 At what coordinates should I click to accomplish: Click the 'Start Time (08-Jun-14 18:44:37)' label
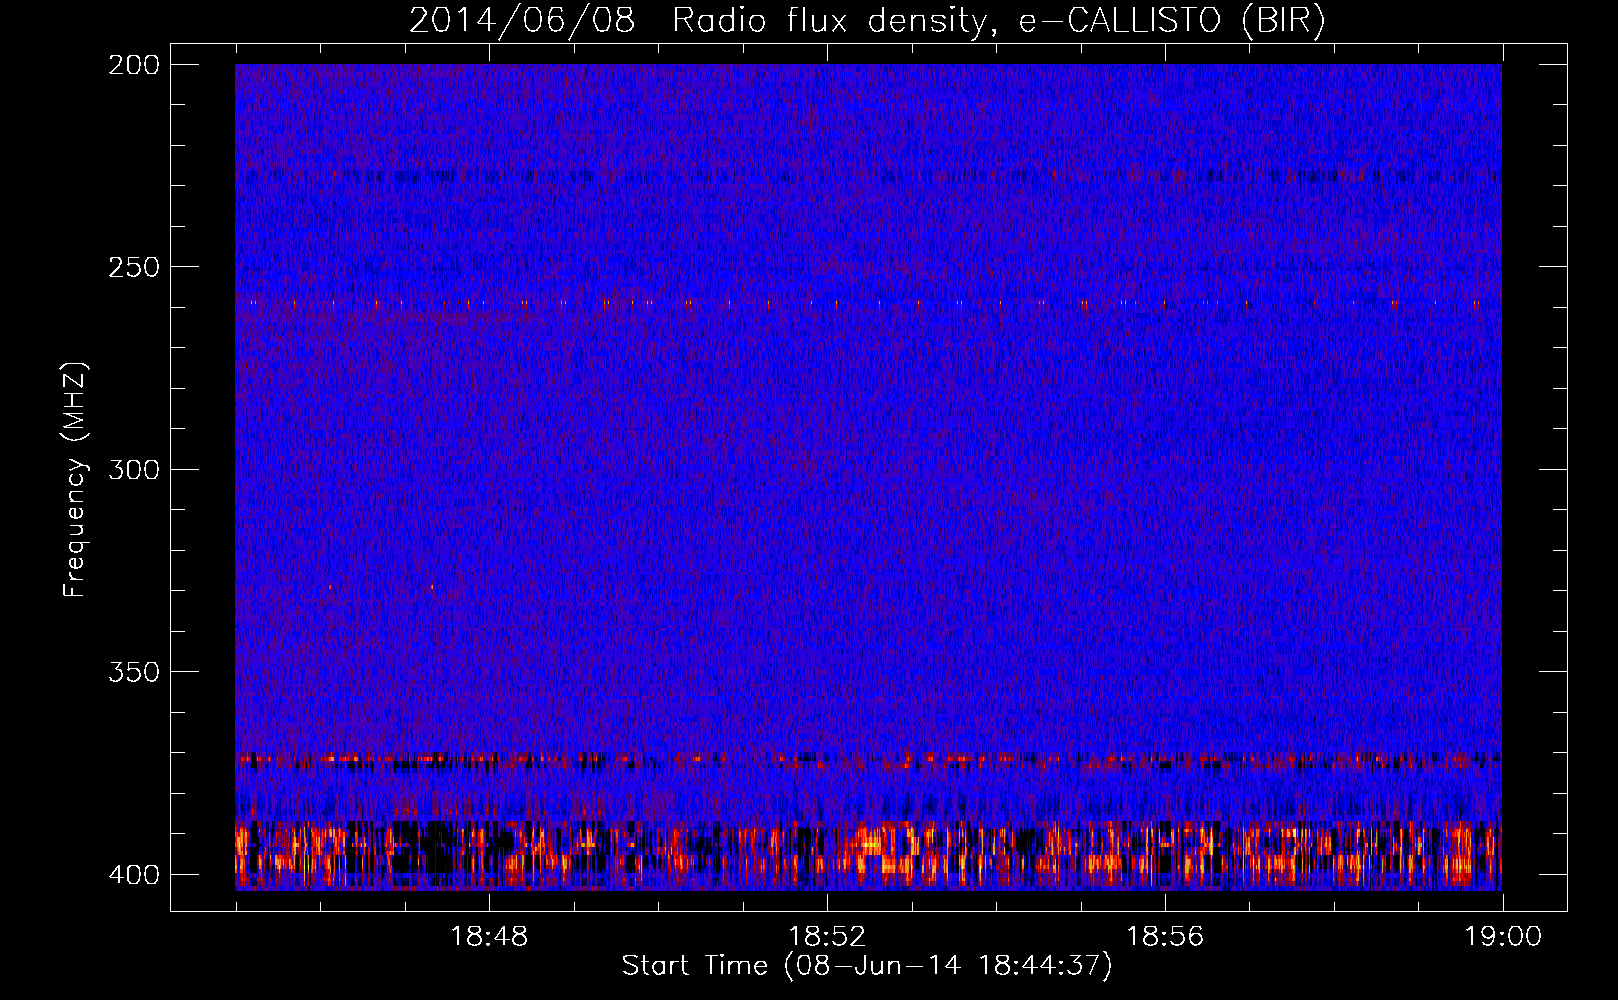point(867,966)
